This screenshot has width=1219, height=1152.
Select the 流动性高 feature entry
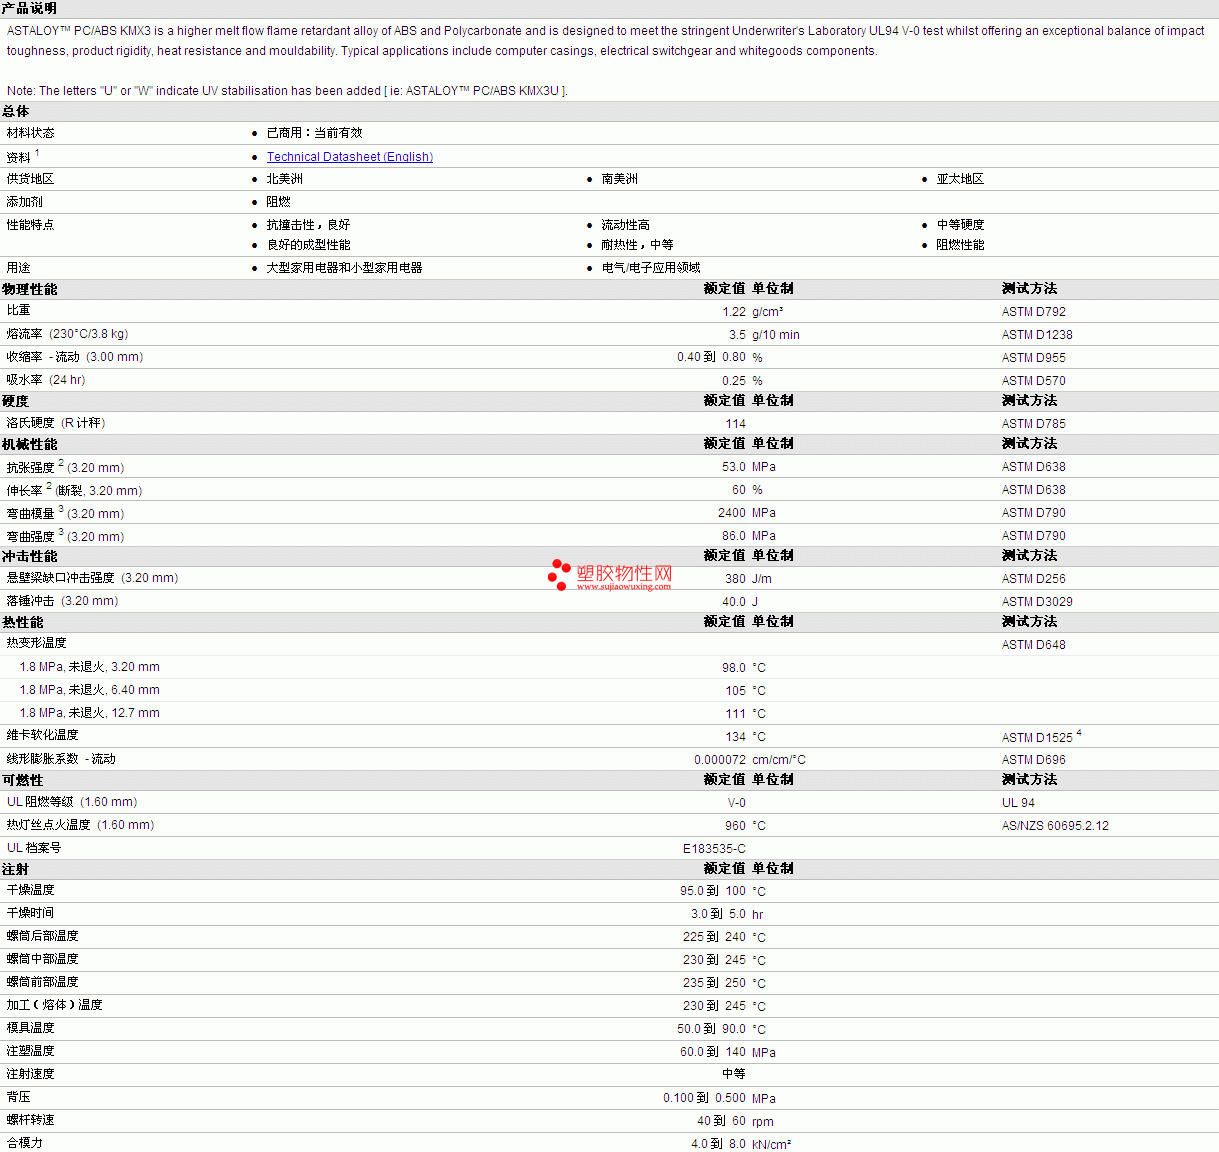click(625, 225)
